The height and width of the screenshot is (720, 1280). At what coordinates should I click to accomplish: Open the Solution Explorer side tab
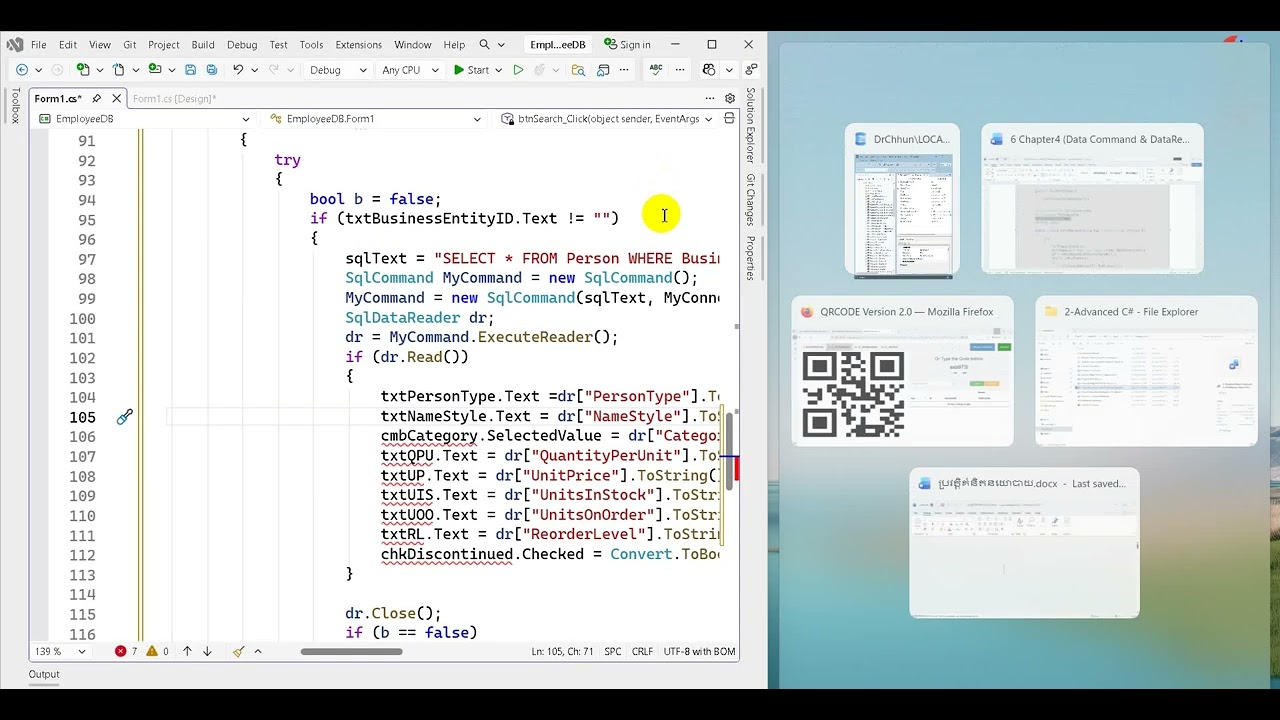pyautogui.click(x=750, y=126)
